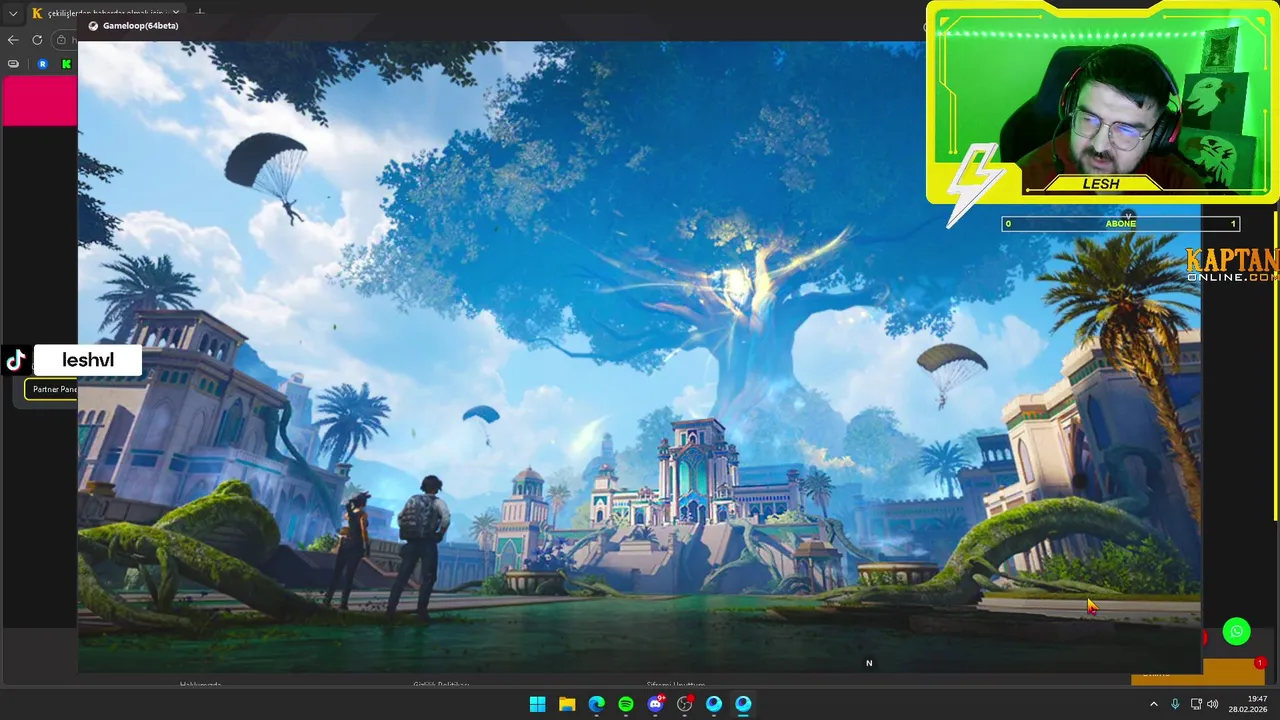This screenshot has width=1280, height=720.
Task: Select the çekilişlerden haberdar browser tab
Action: point(105,13)
